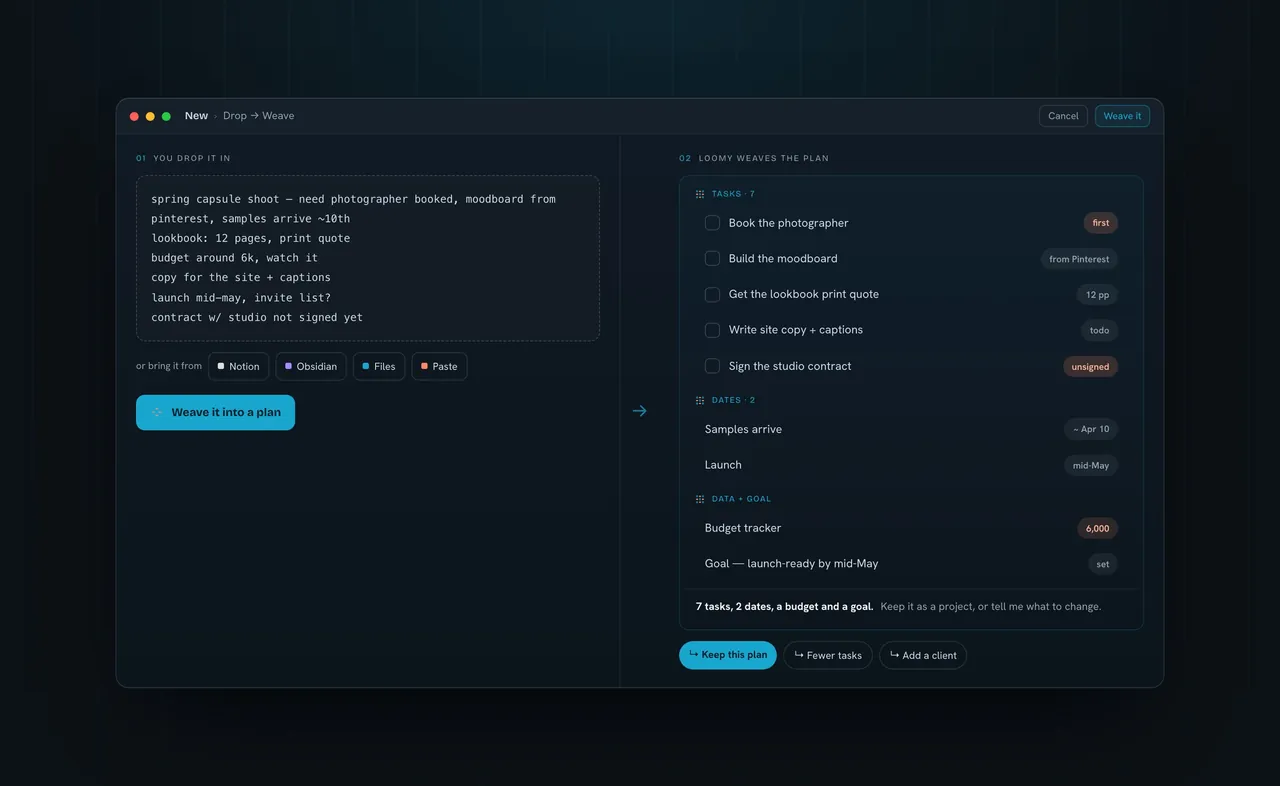Image resolution: width=1280 pixels, height=786 pixels.
Task: Click the ~ Apr 10 date tag
Action: click(1091, 429)
